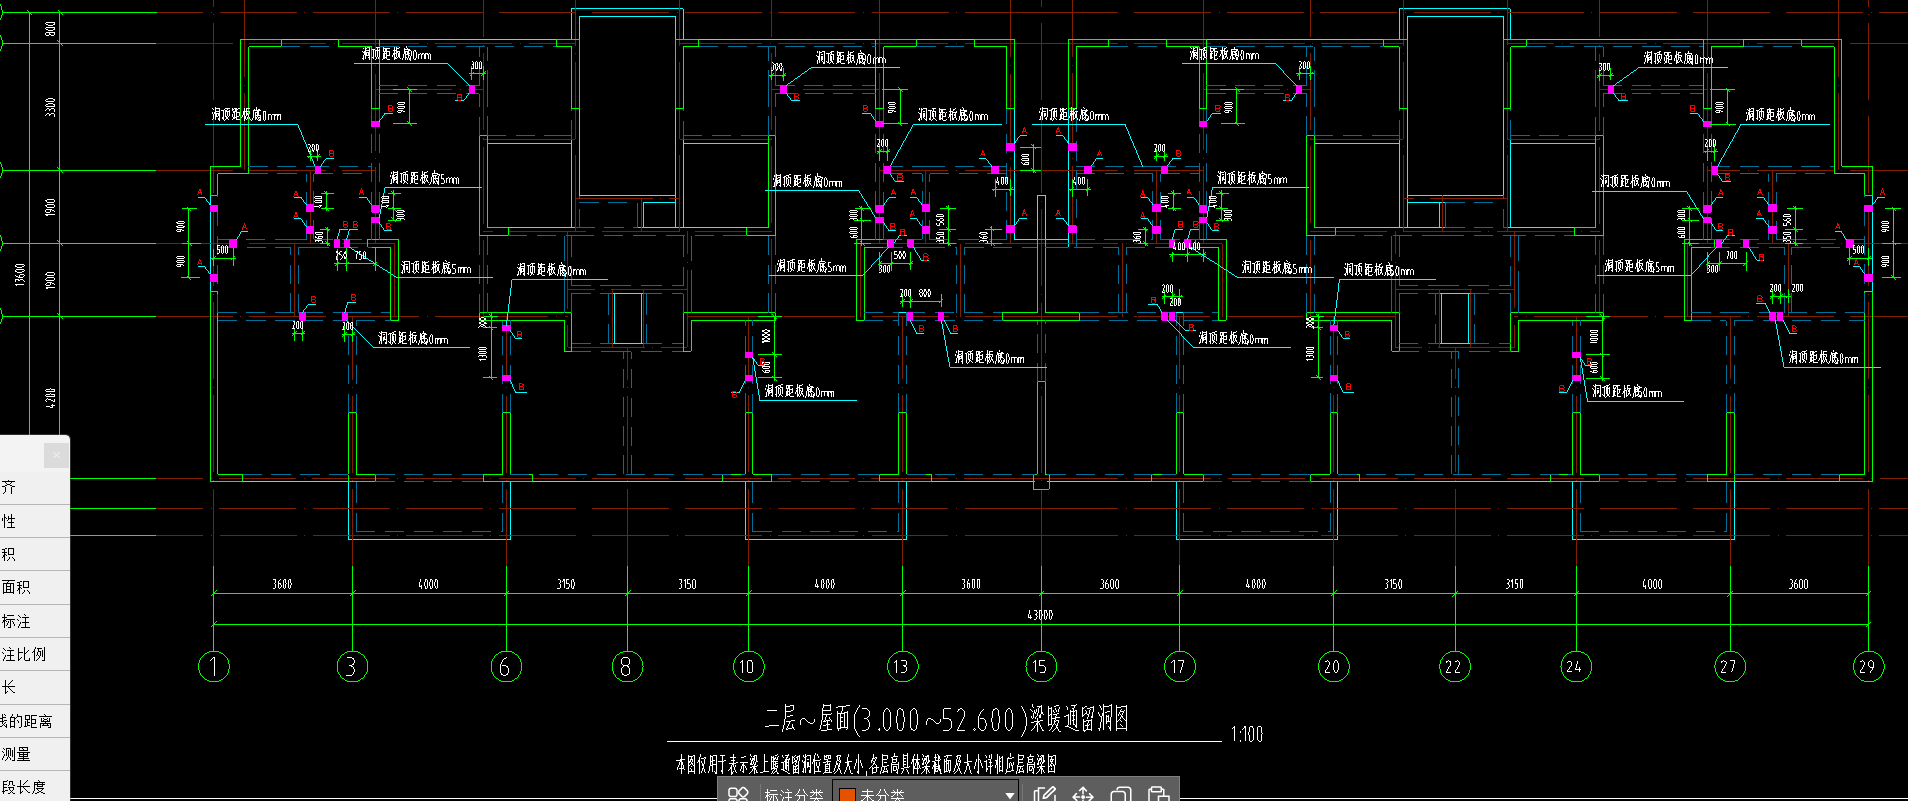Select the vertical 3300 dimension on left edge
The image size is (1908, 801).
point(51,106)
